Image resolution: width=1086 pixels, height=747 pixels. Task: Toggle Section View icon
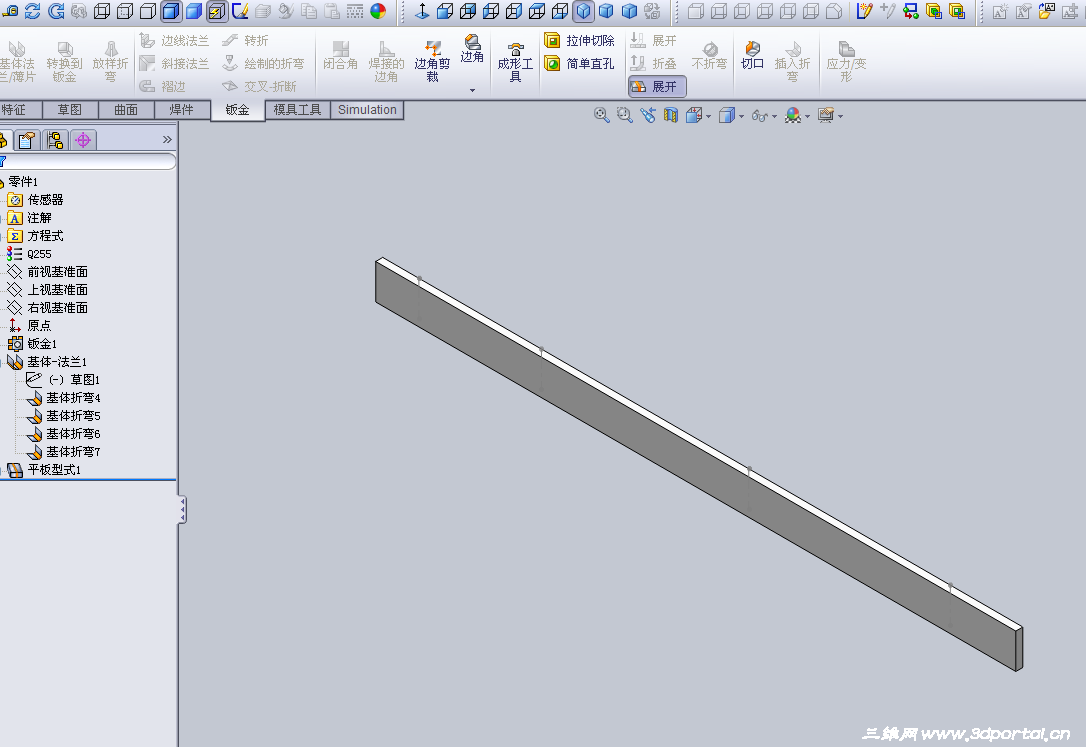[x=670, y=116]
